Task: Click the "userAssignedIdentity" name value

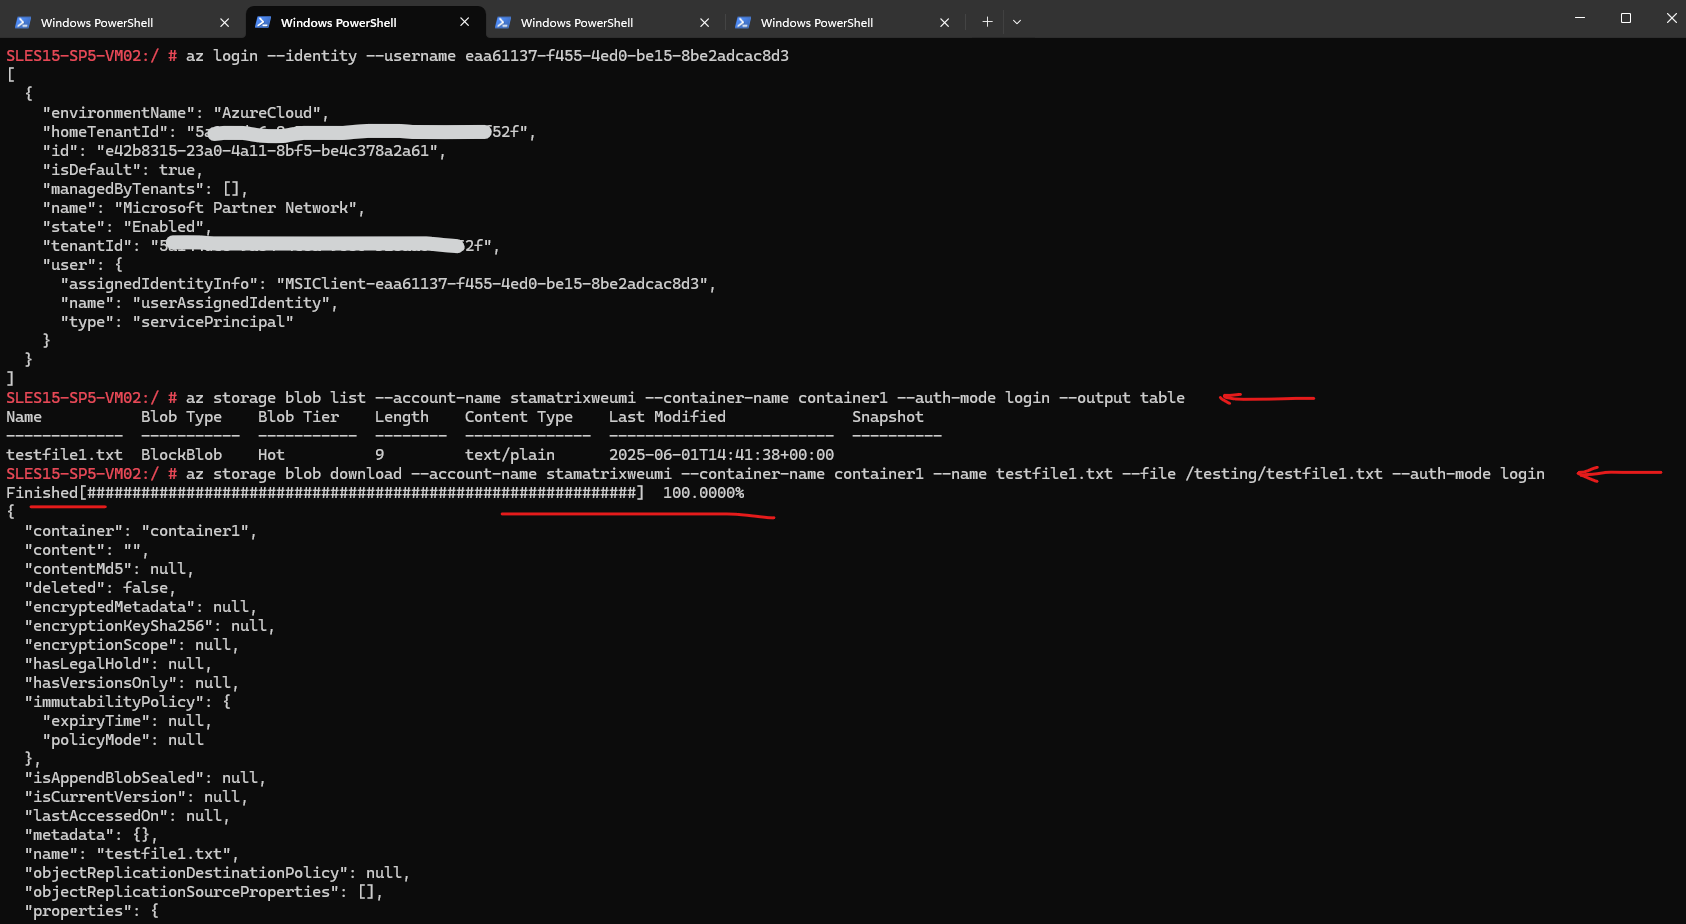Action: tap(230, 303)
